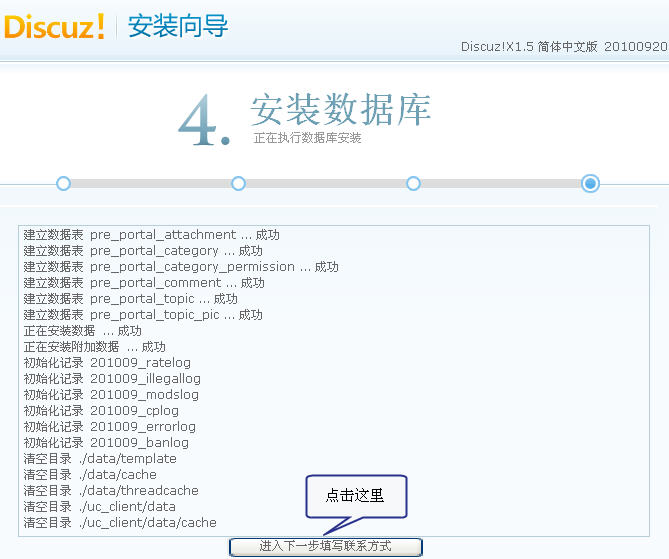
Task: Click the 201009_banlog log line
Action: 106,443
